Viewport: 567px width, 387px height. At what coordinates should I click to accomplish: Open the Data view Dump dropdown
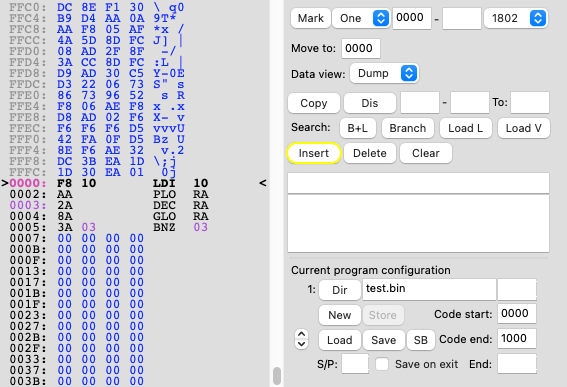(x=384, y=73)
